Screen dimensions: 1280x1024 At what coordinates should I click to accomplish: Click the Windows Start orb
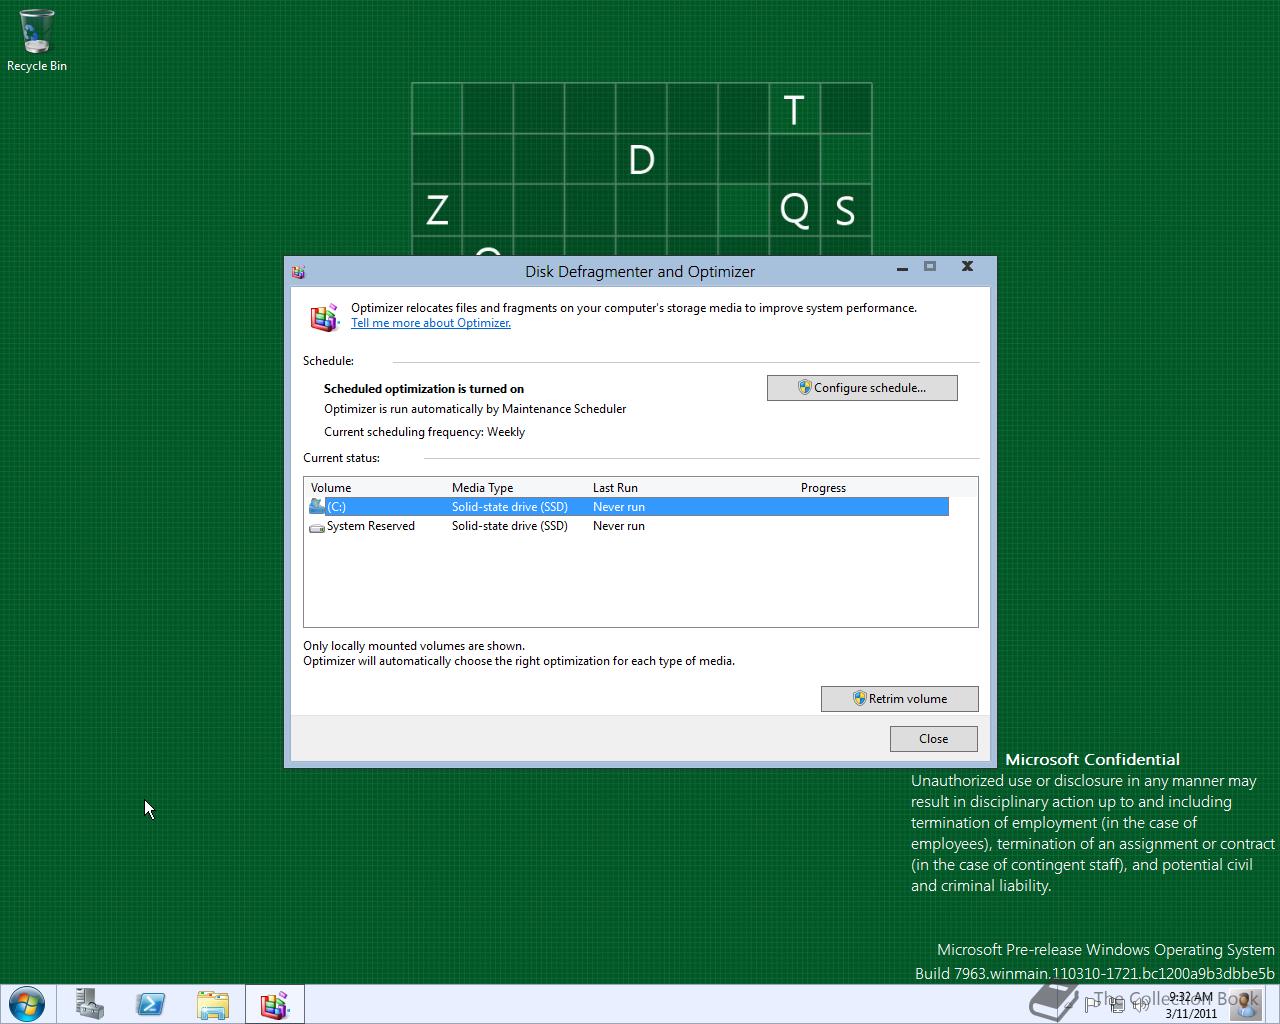(26, 1004)
